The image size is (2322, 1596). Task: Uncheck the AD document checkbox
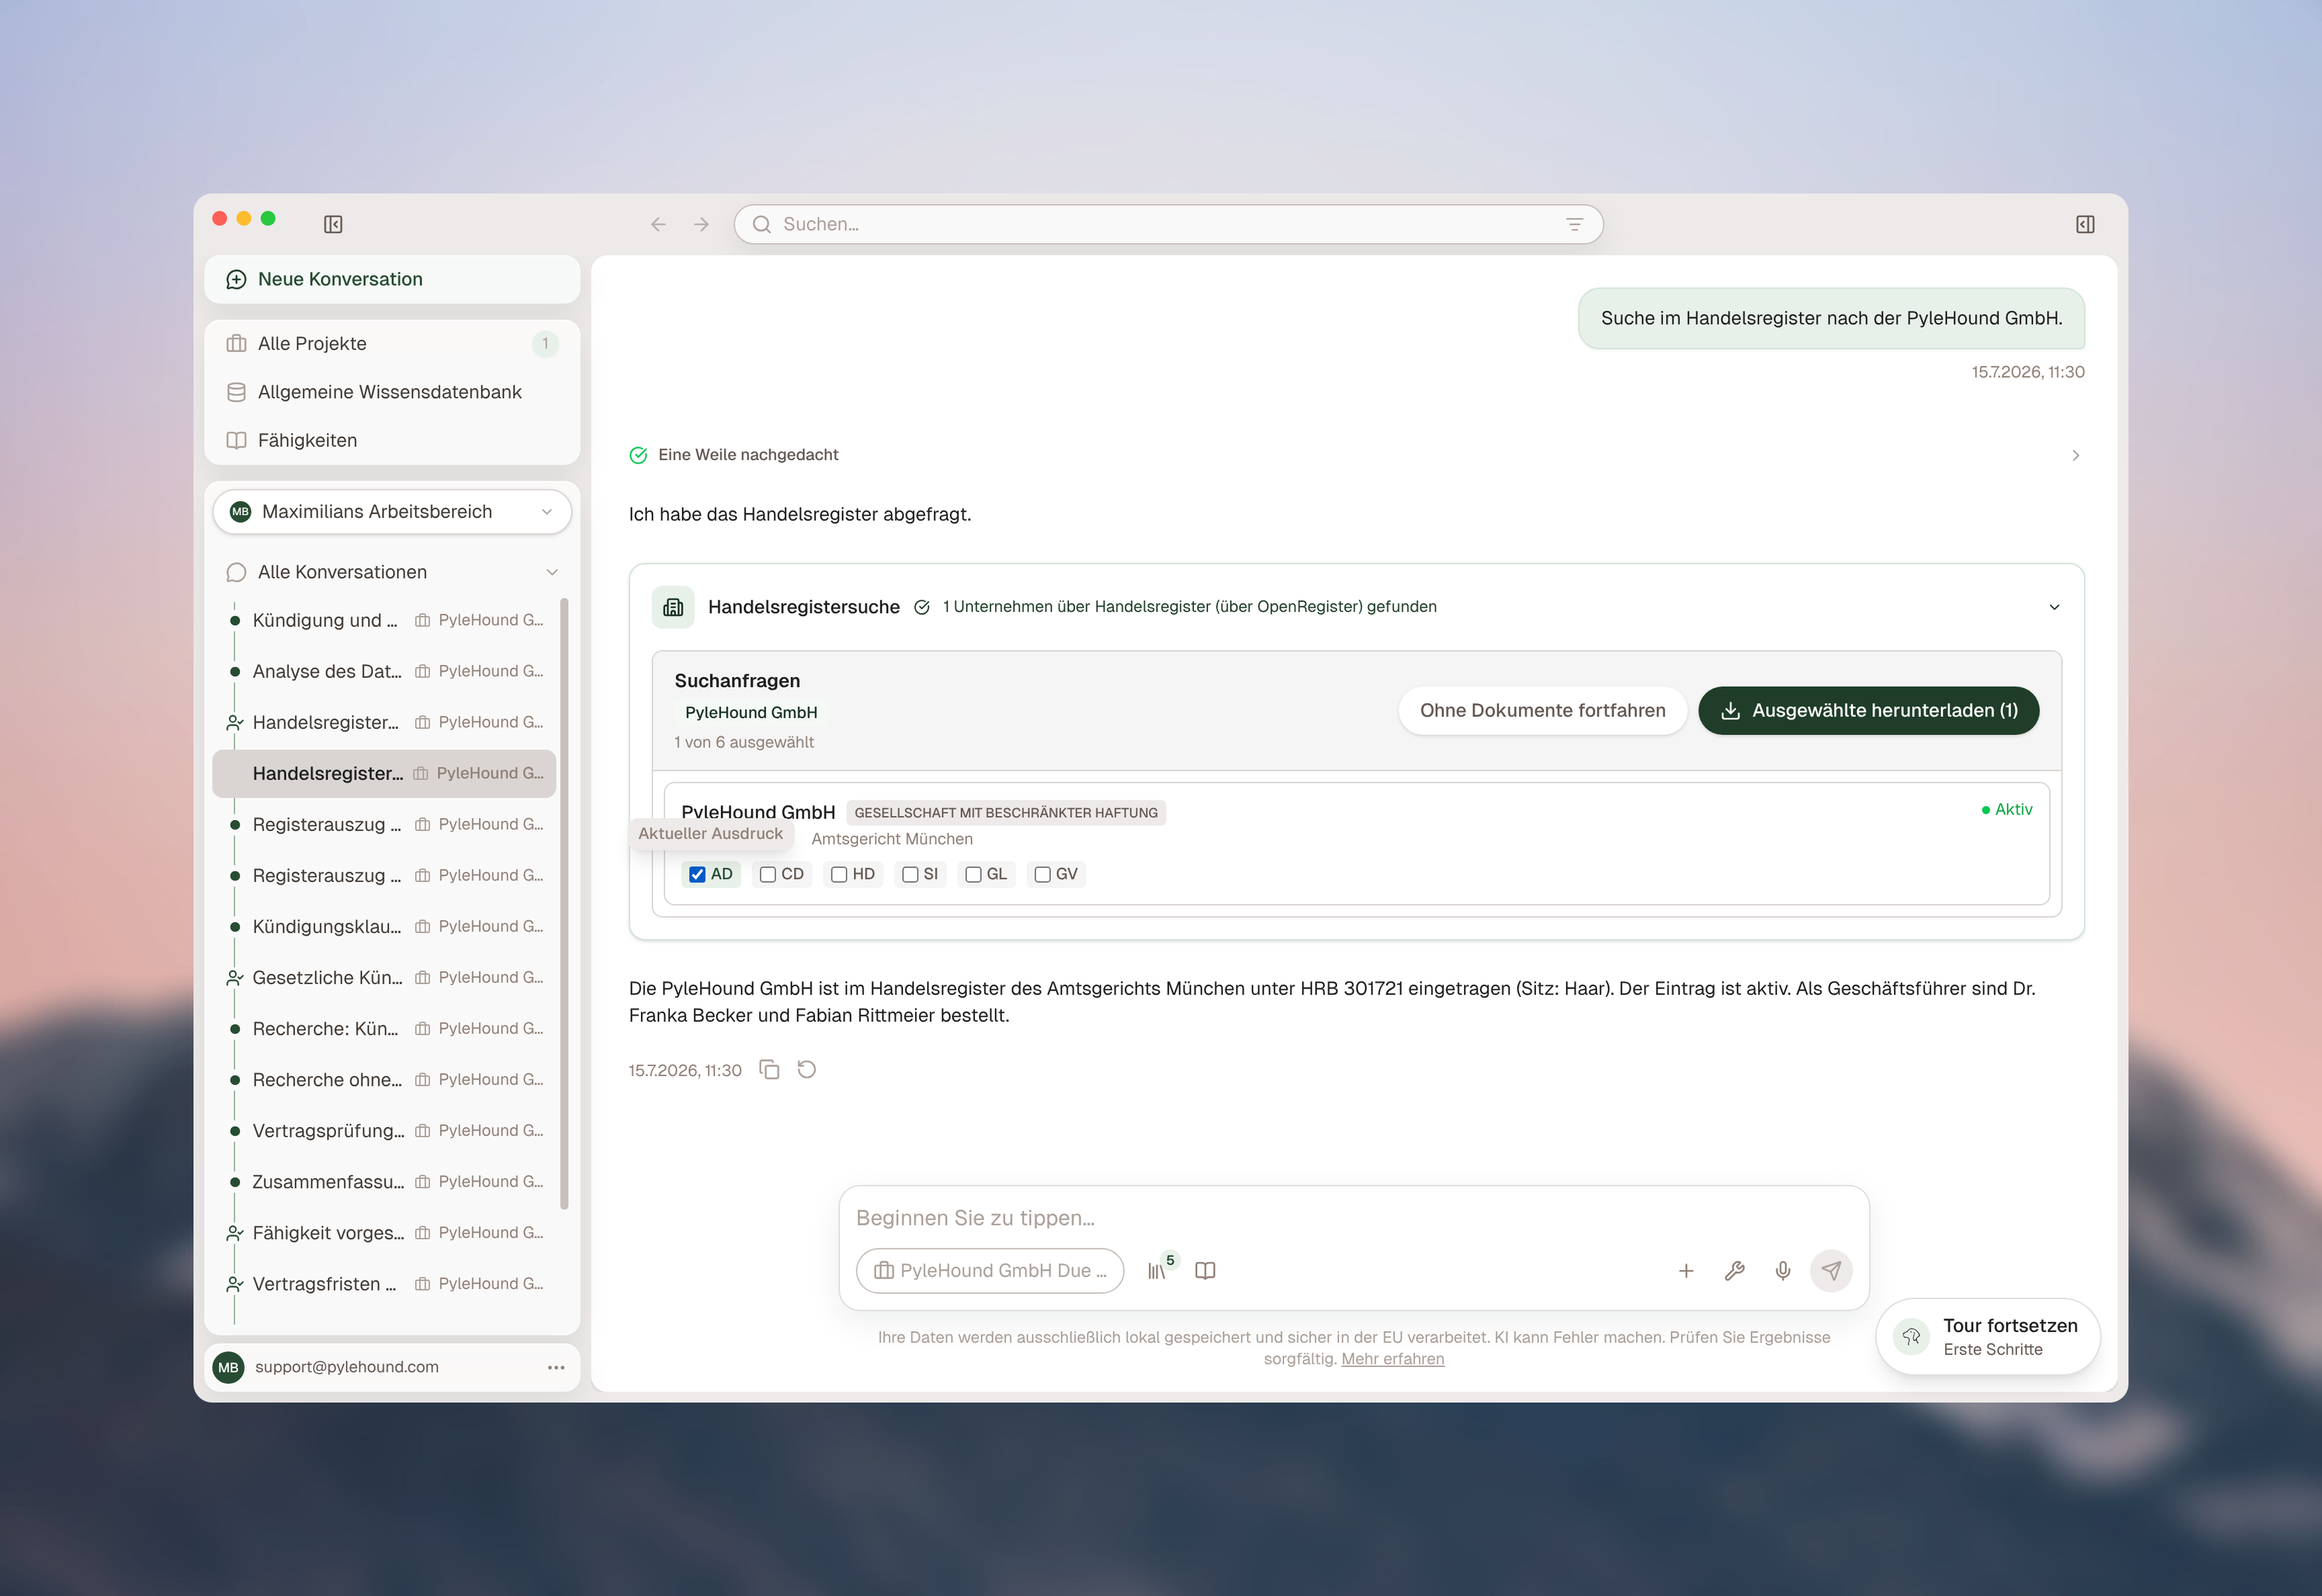point(697,874)
